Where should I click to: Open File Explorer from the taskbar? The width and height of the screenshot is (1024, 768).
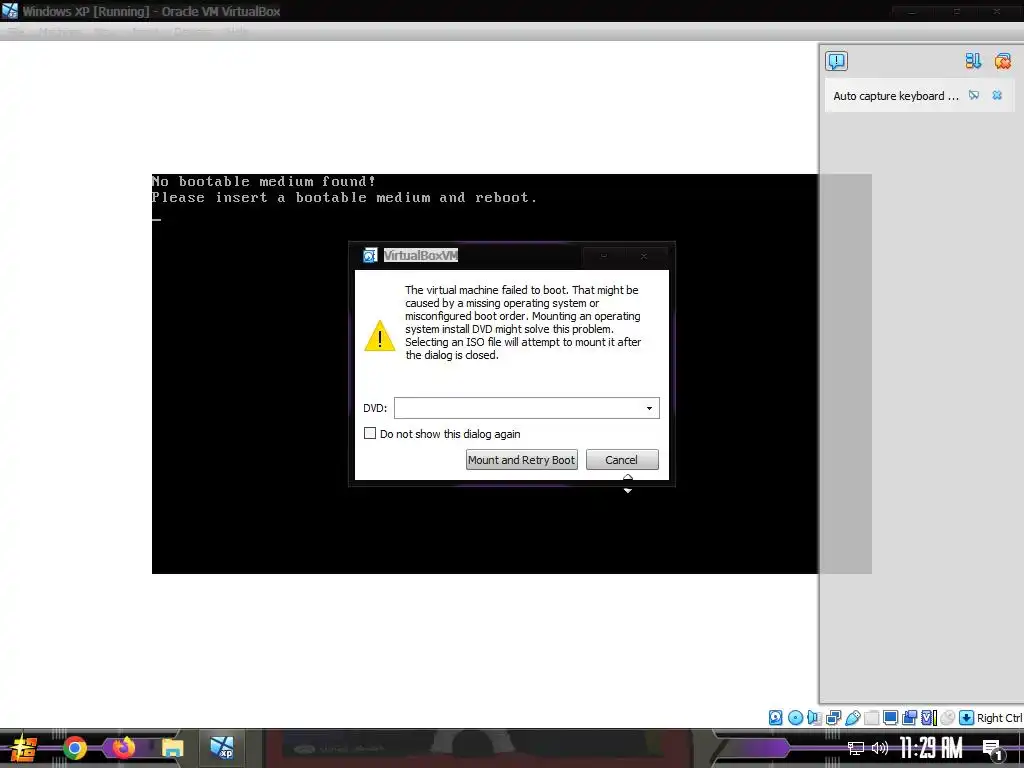(172, 748)
